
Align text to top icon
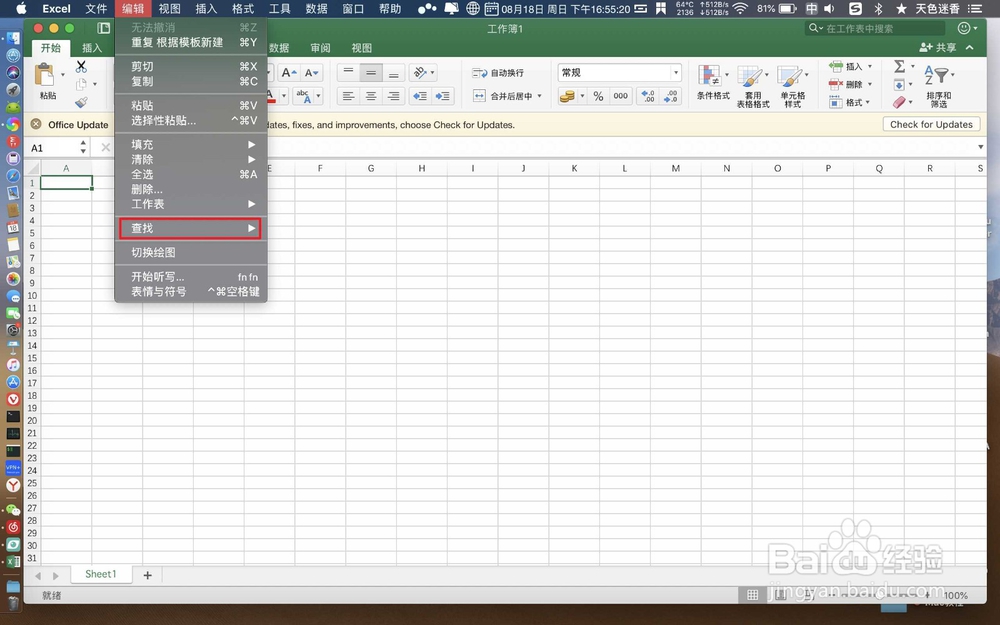click(x=348, y=73)
